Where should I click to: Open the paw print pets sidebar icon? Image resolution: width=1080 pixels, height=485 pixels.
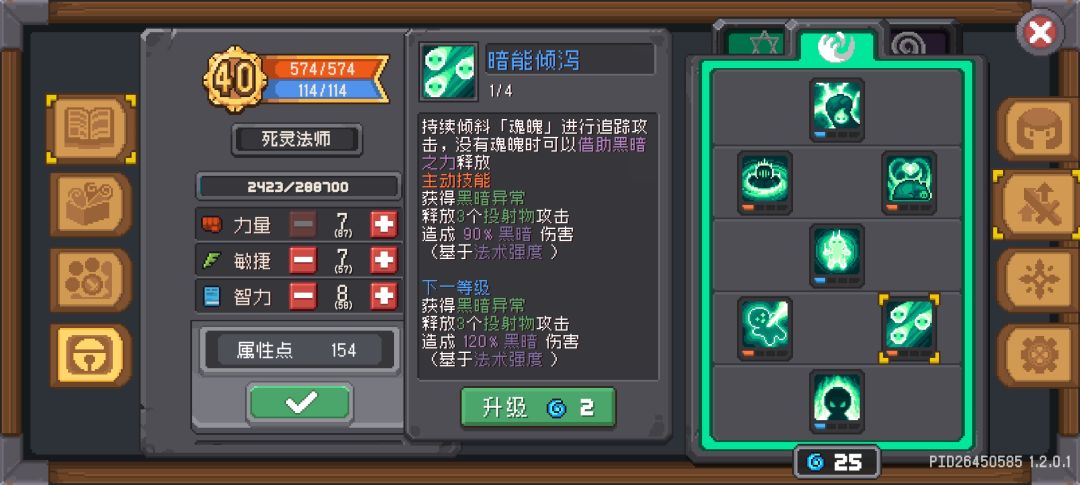tap(91, 280)
